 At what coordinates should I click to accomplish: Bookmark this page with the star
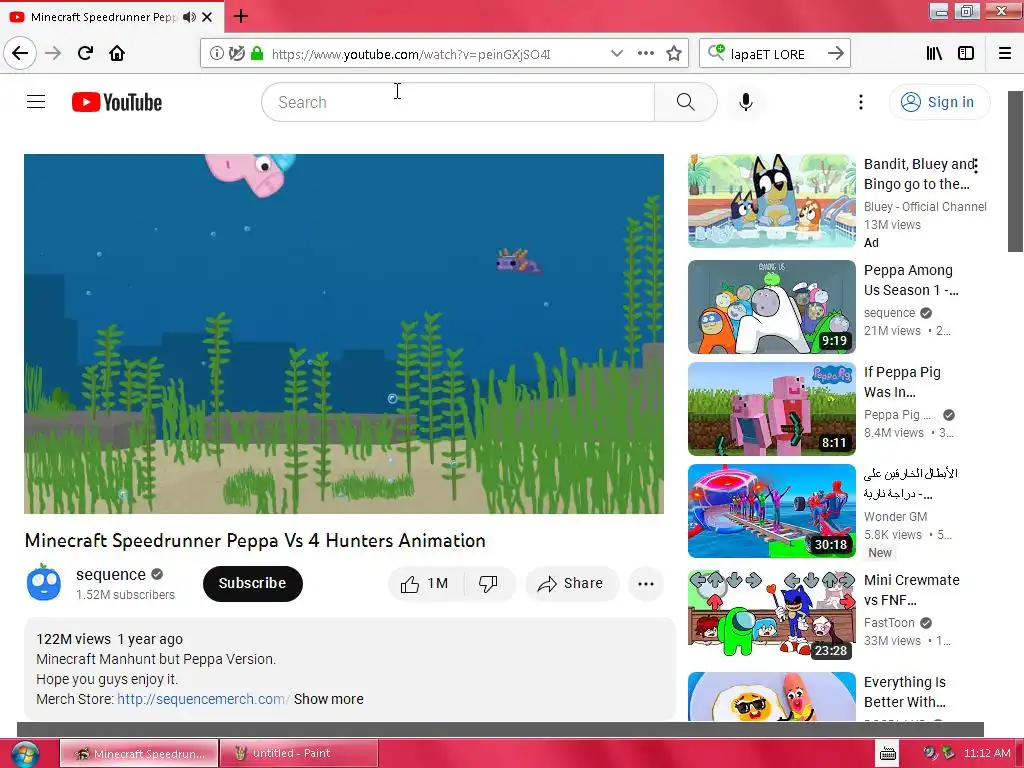click(x=674, y=54)
